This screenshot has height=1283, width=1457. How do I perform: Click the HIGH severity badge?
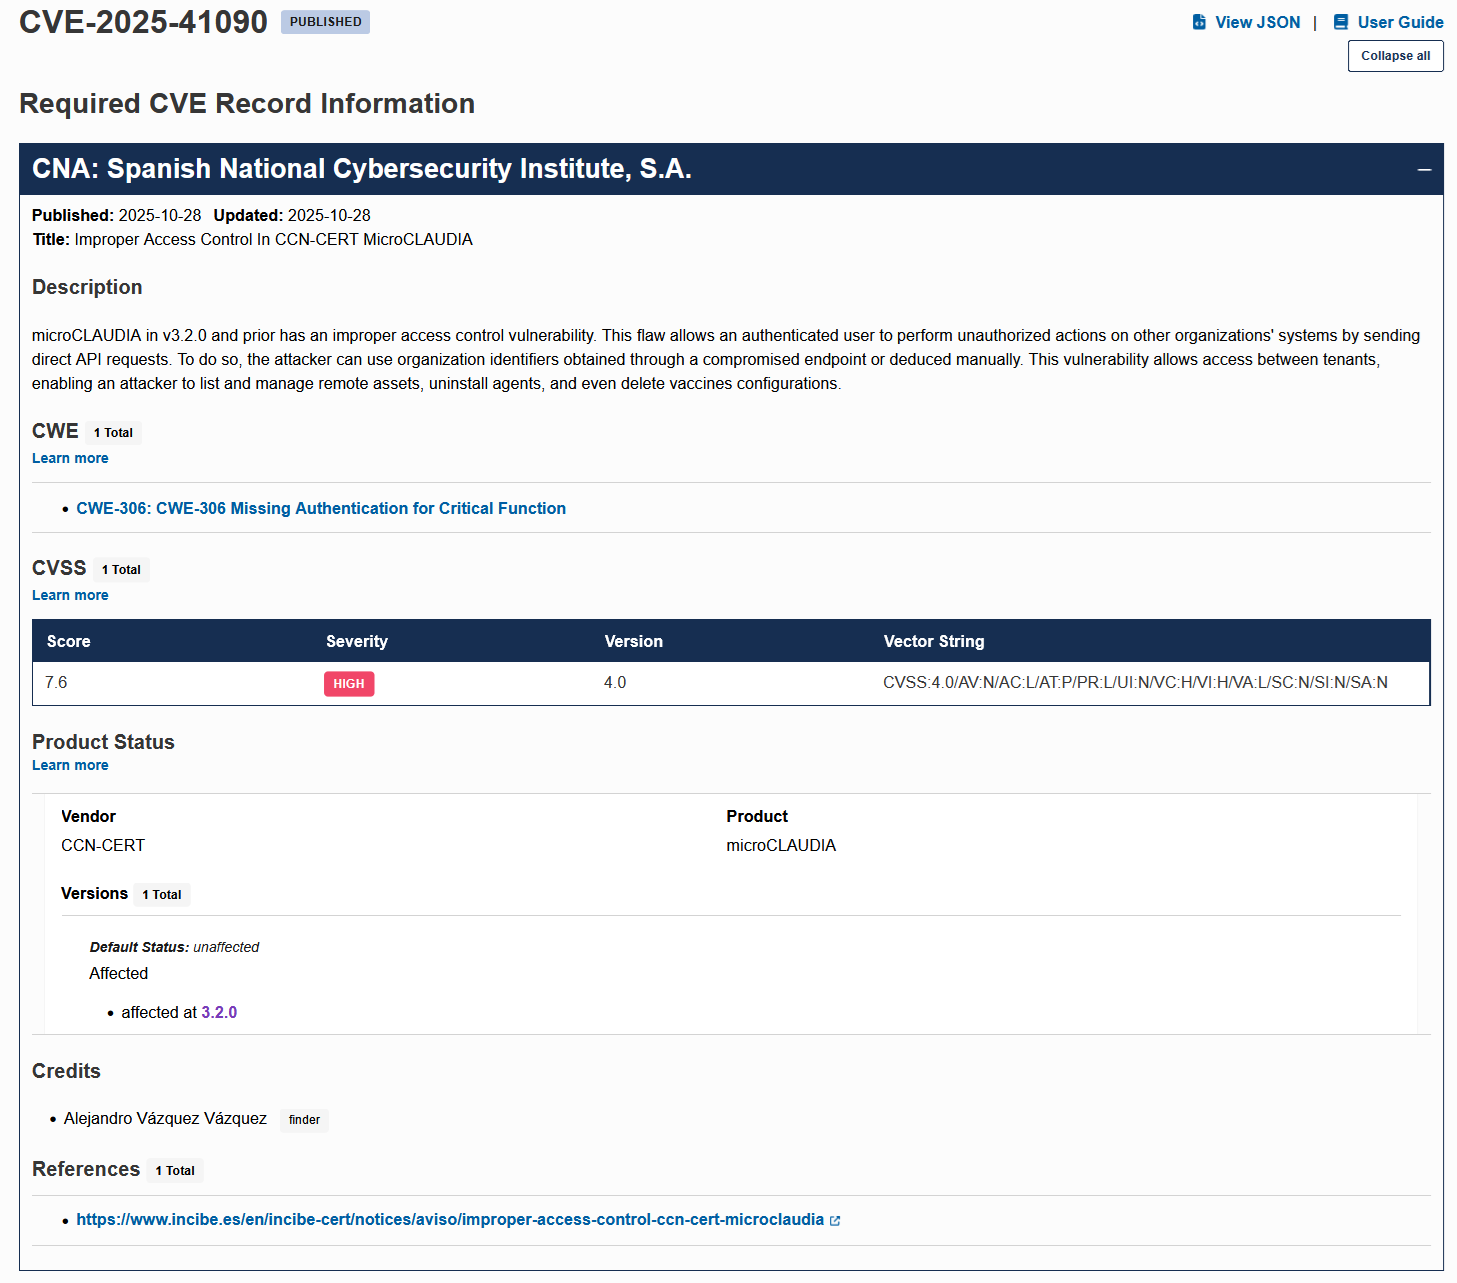349,684
